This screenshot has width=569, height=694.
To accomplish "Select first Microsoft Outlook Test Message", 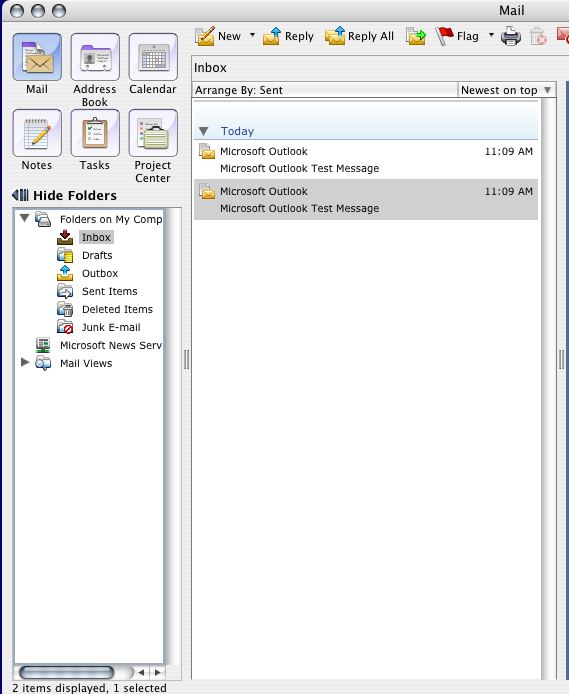I will point(366,159).
